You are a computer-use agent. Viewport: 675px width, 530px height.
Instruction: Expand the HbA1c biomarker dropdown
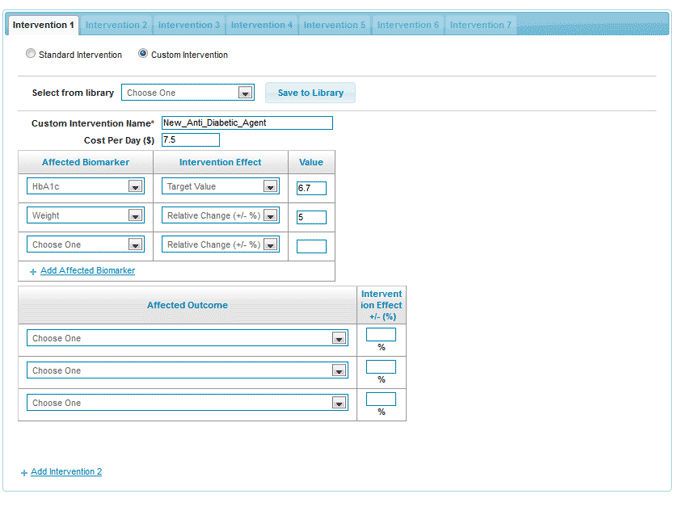click(x=86, y=187)
